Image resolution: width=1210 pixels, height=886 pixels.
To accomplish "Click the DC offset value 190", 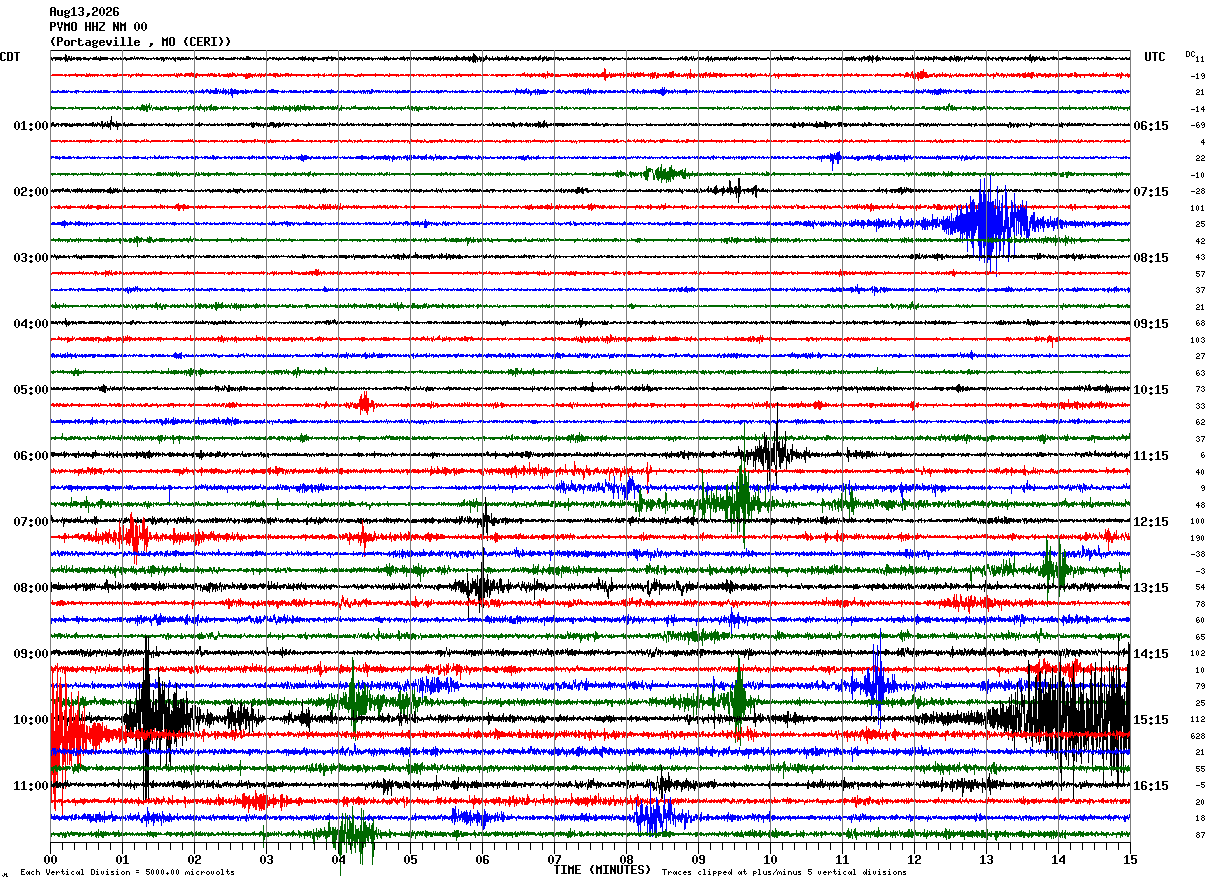I will (1198, 538).
